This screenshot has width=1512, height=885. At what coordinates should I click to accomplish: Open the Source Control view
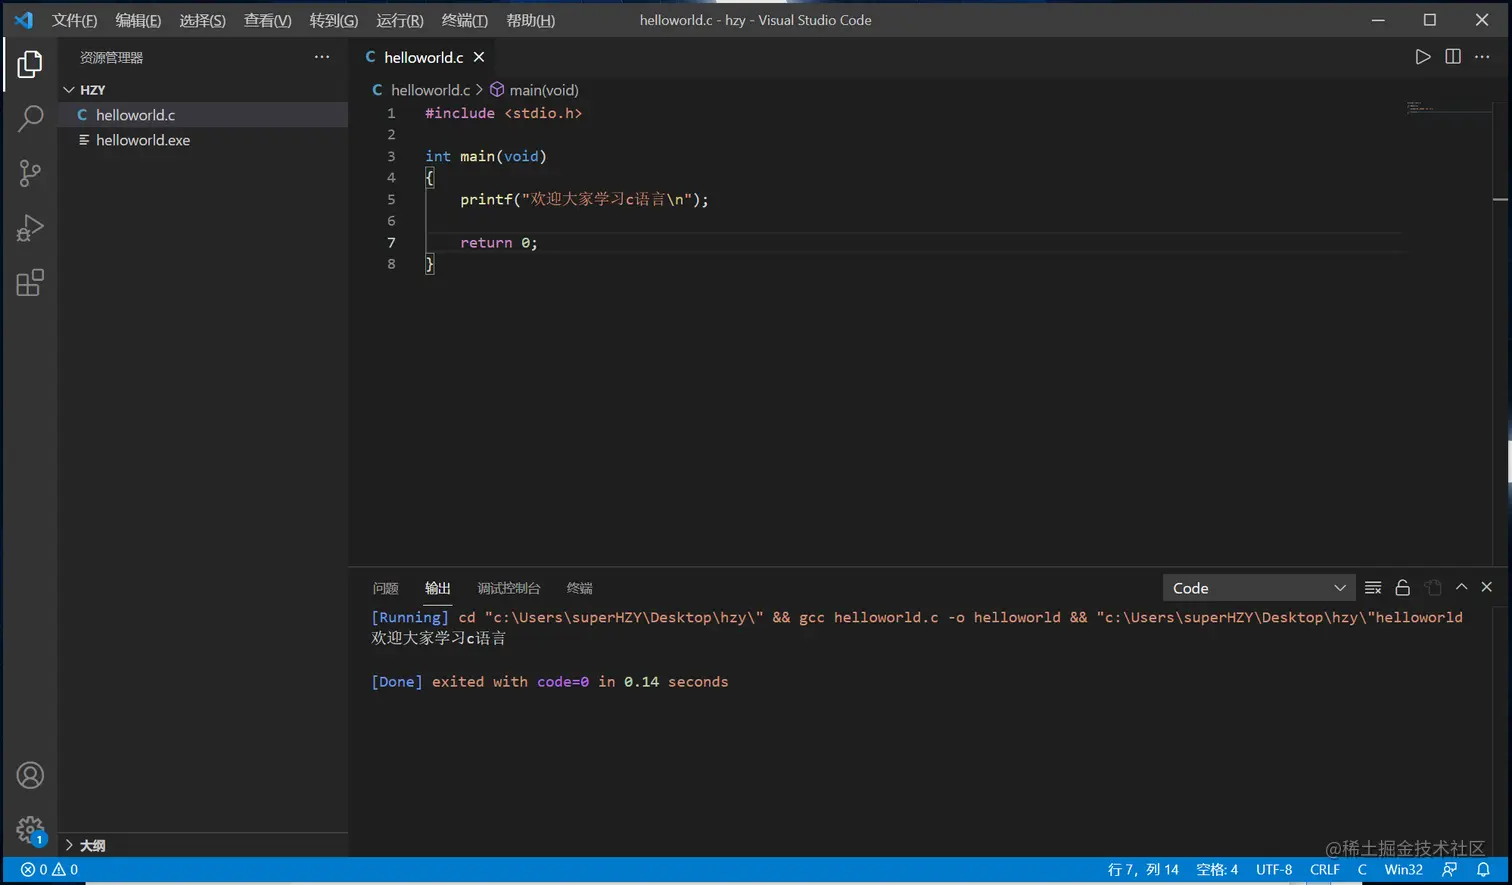30,174
